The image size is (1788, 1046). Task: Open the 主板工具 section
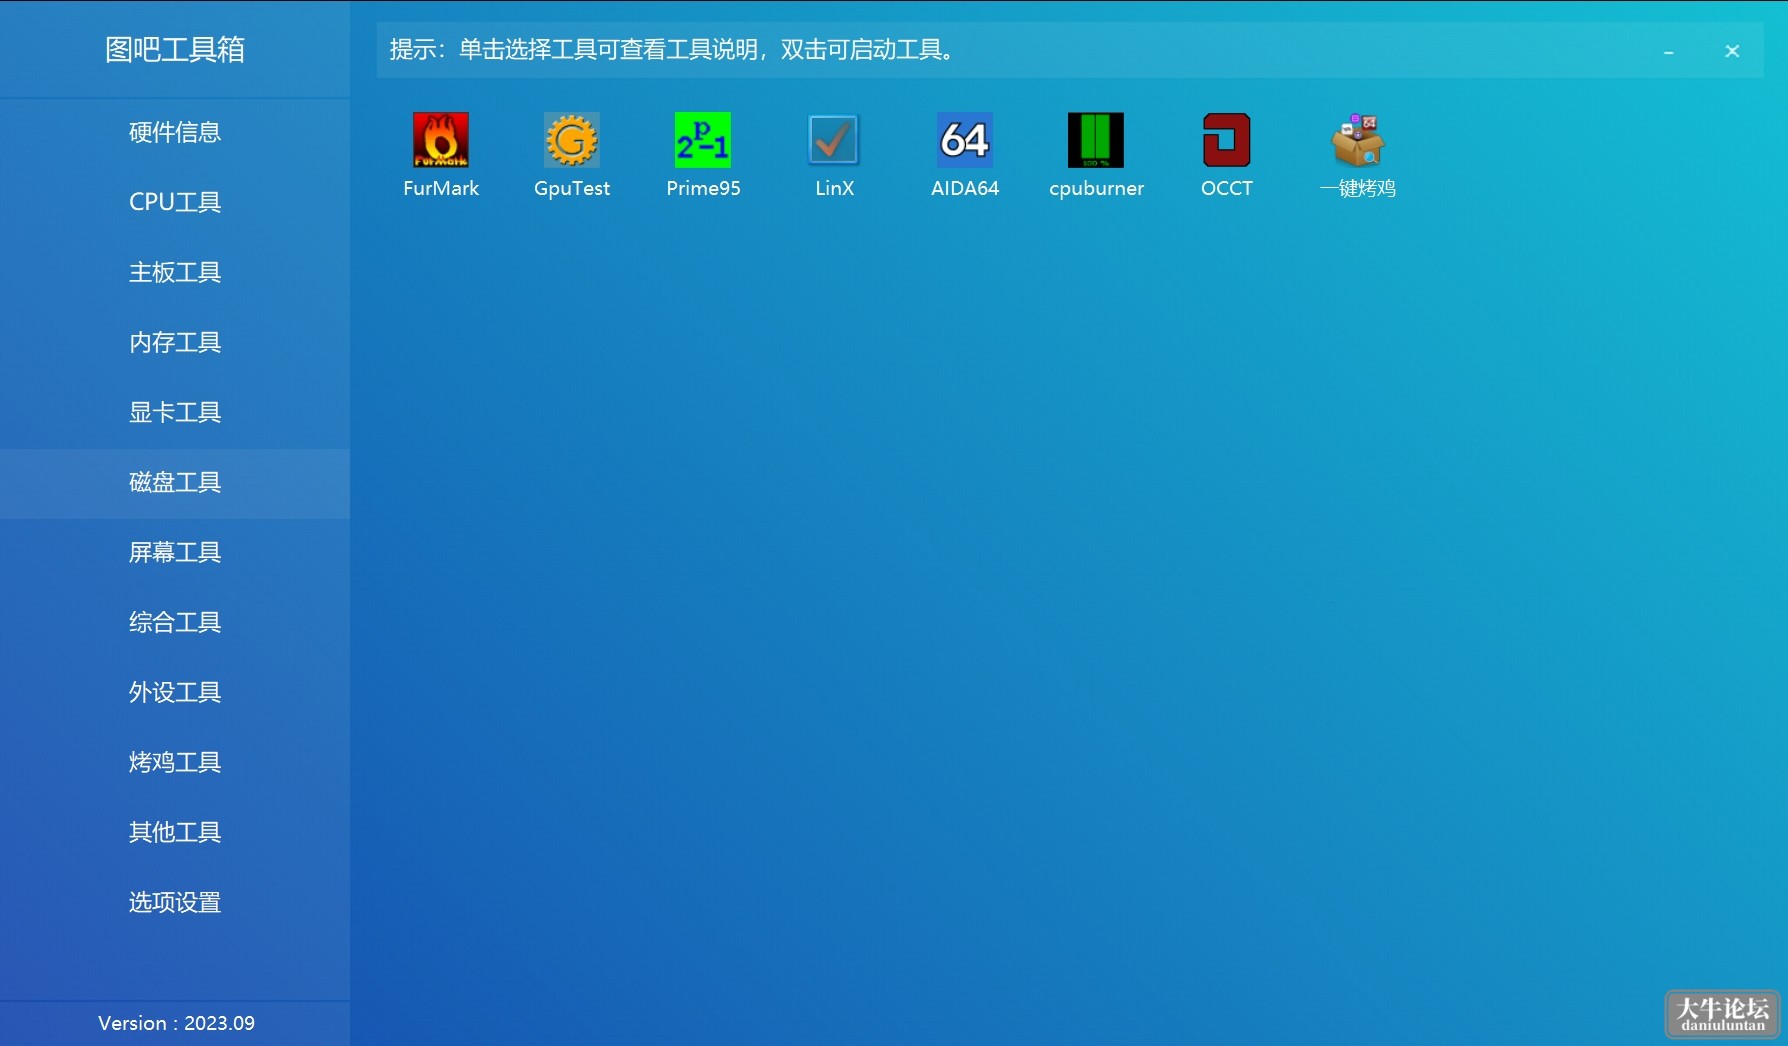175,272
